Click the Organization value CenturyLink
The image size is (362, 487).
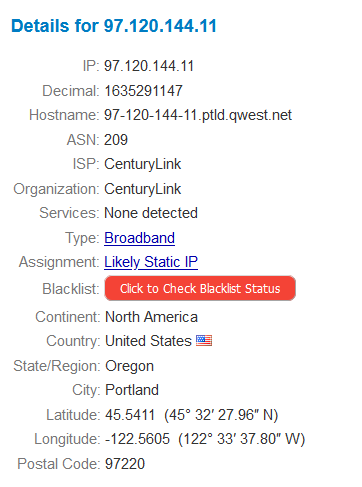click(x=143, y=189)
